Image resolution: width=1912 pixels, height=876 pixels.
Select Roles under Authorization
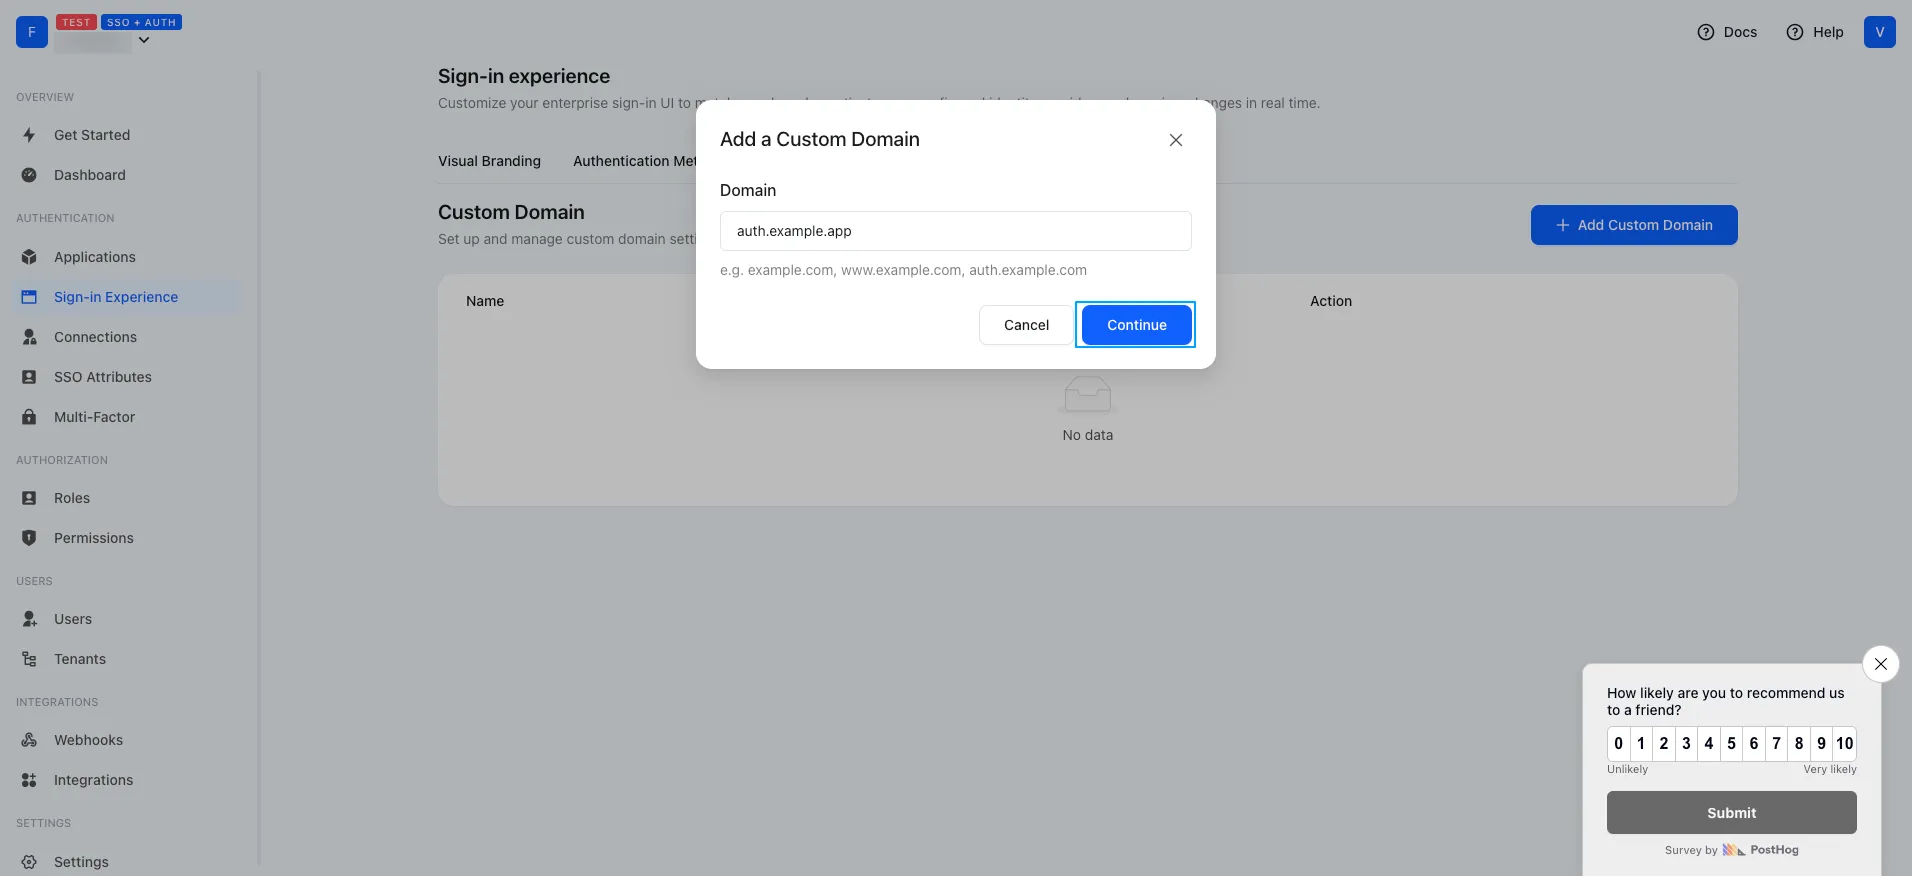tap(70, 498)
